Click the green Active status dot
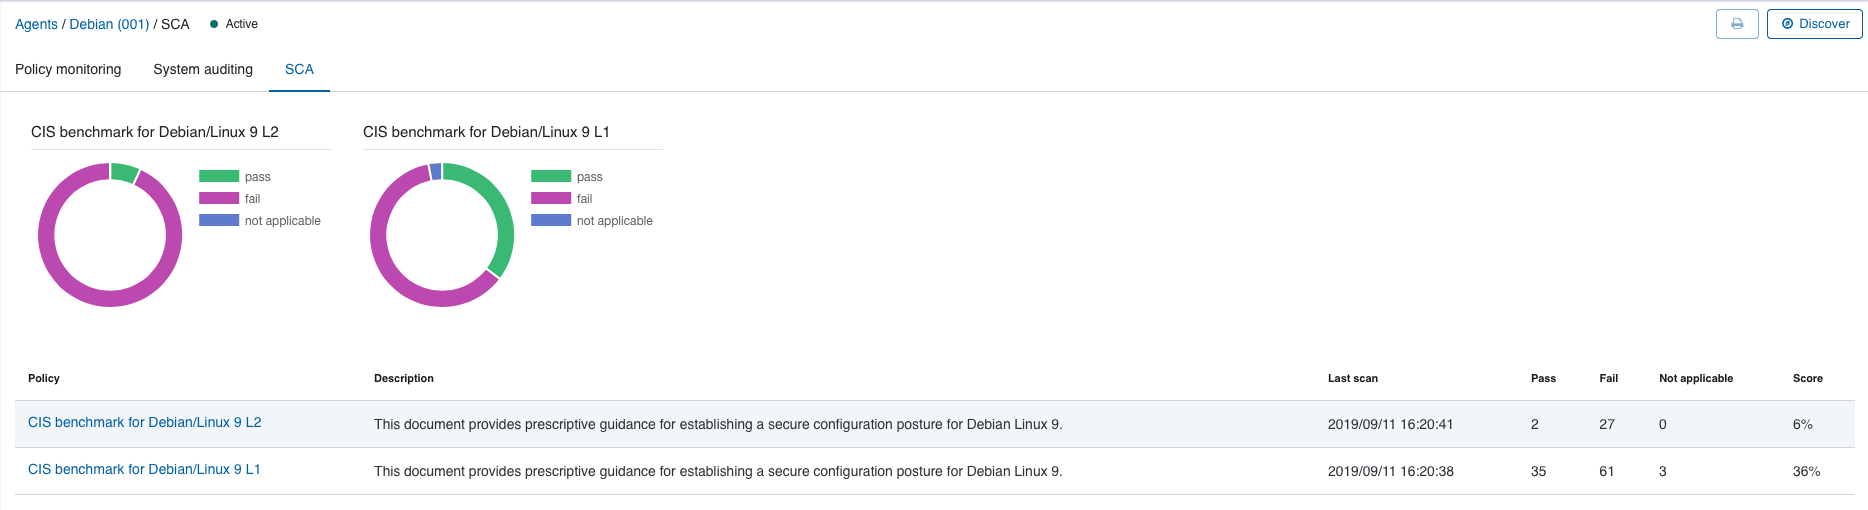 [214, 24]
